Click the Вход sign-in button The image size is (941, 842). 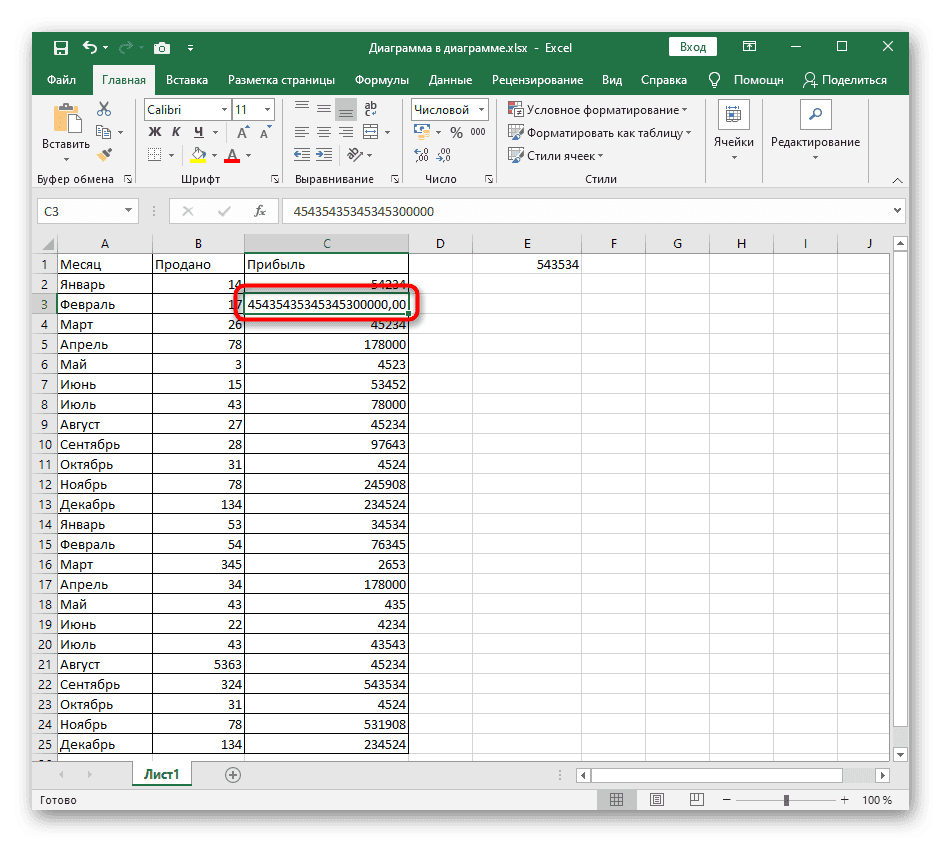692,46
